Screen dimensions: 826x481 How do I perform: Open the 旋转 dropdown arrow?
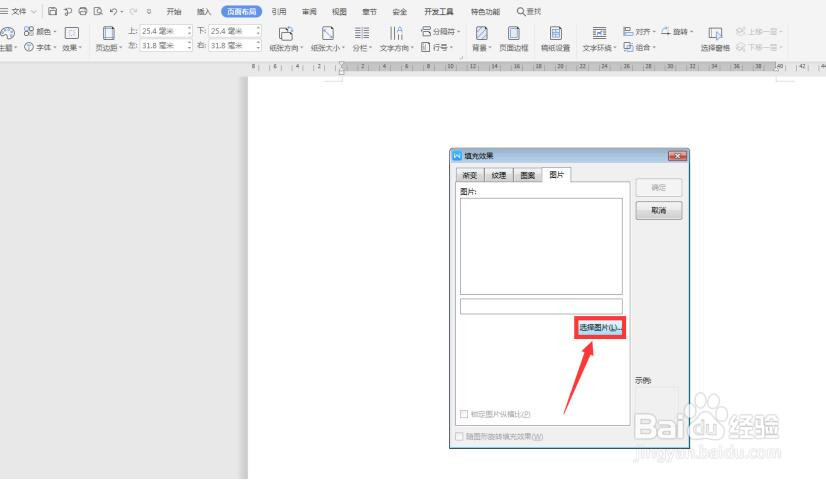click(x=691, y=32)
